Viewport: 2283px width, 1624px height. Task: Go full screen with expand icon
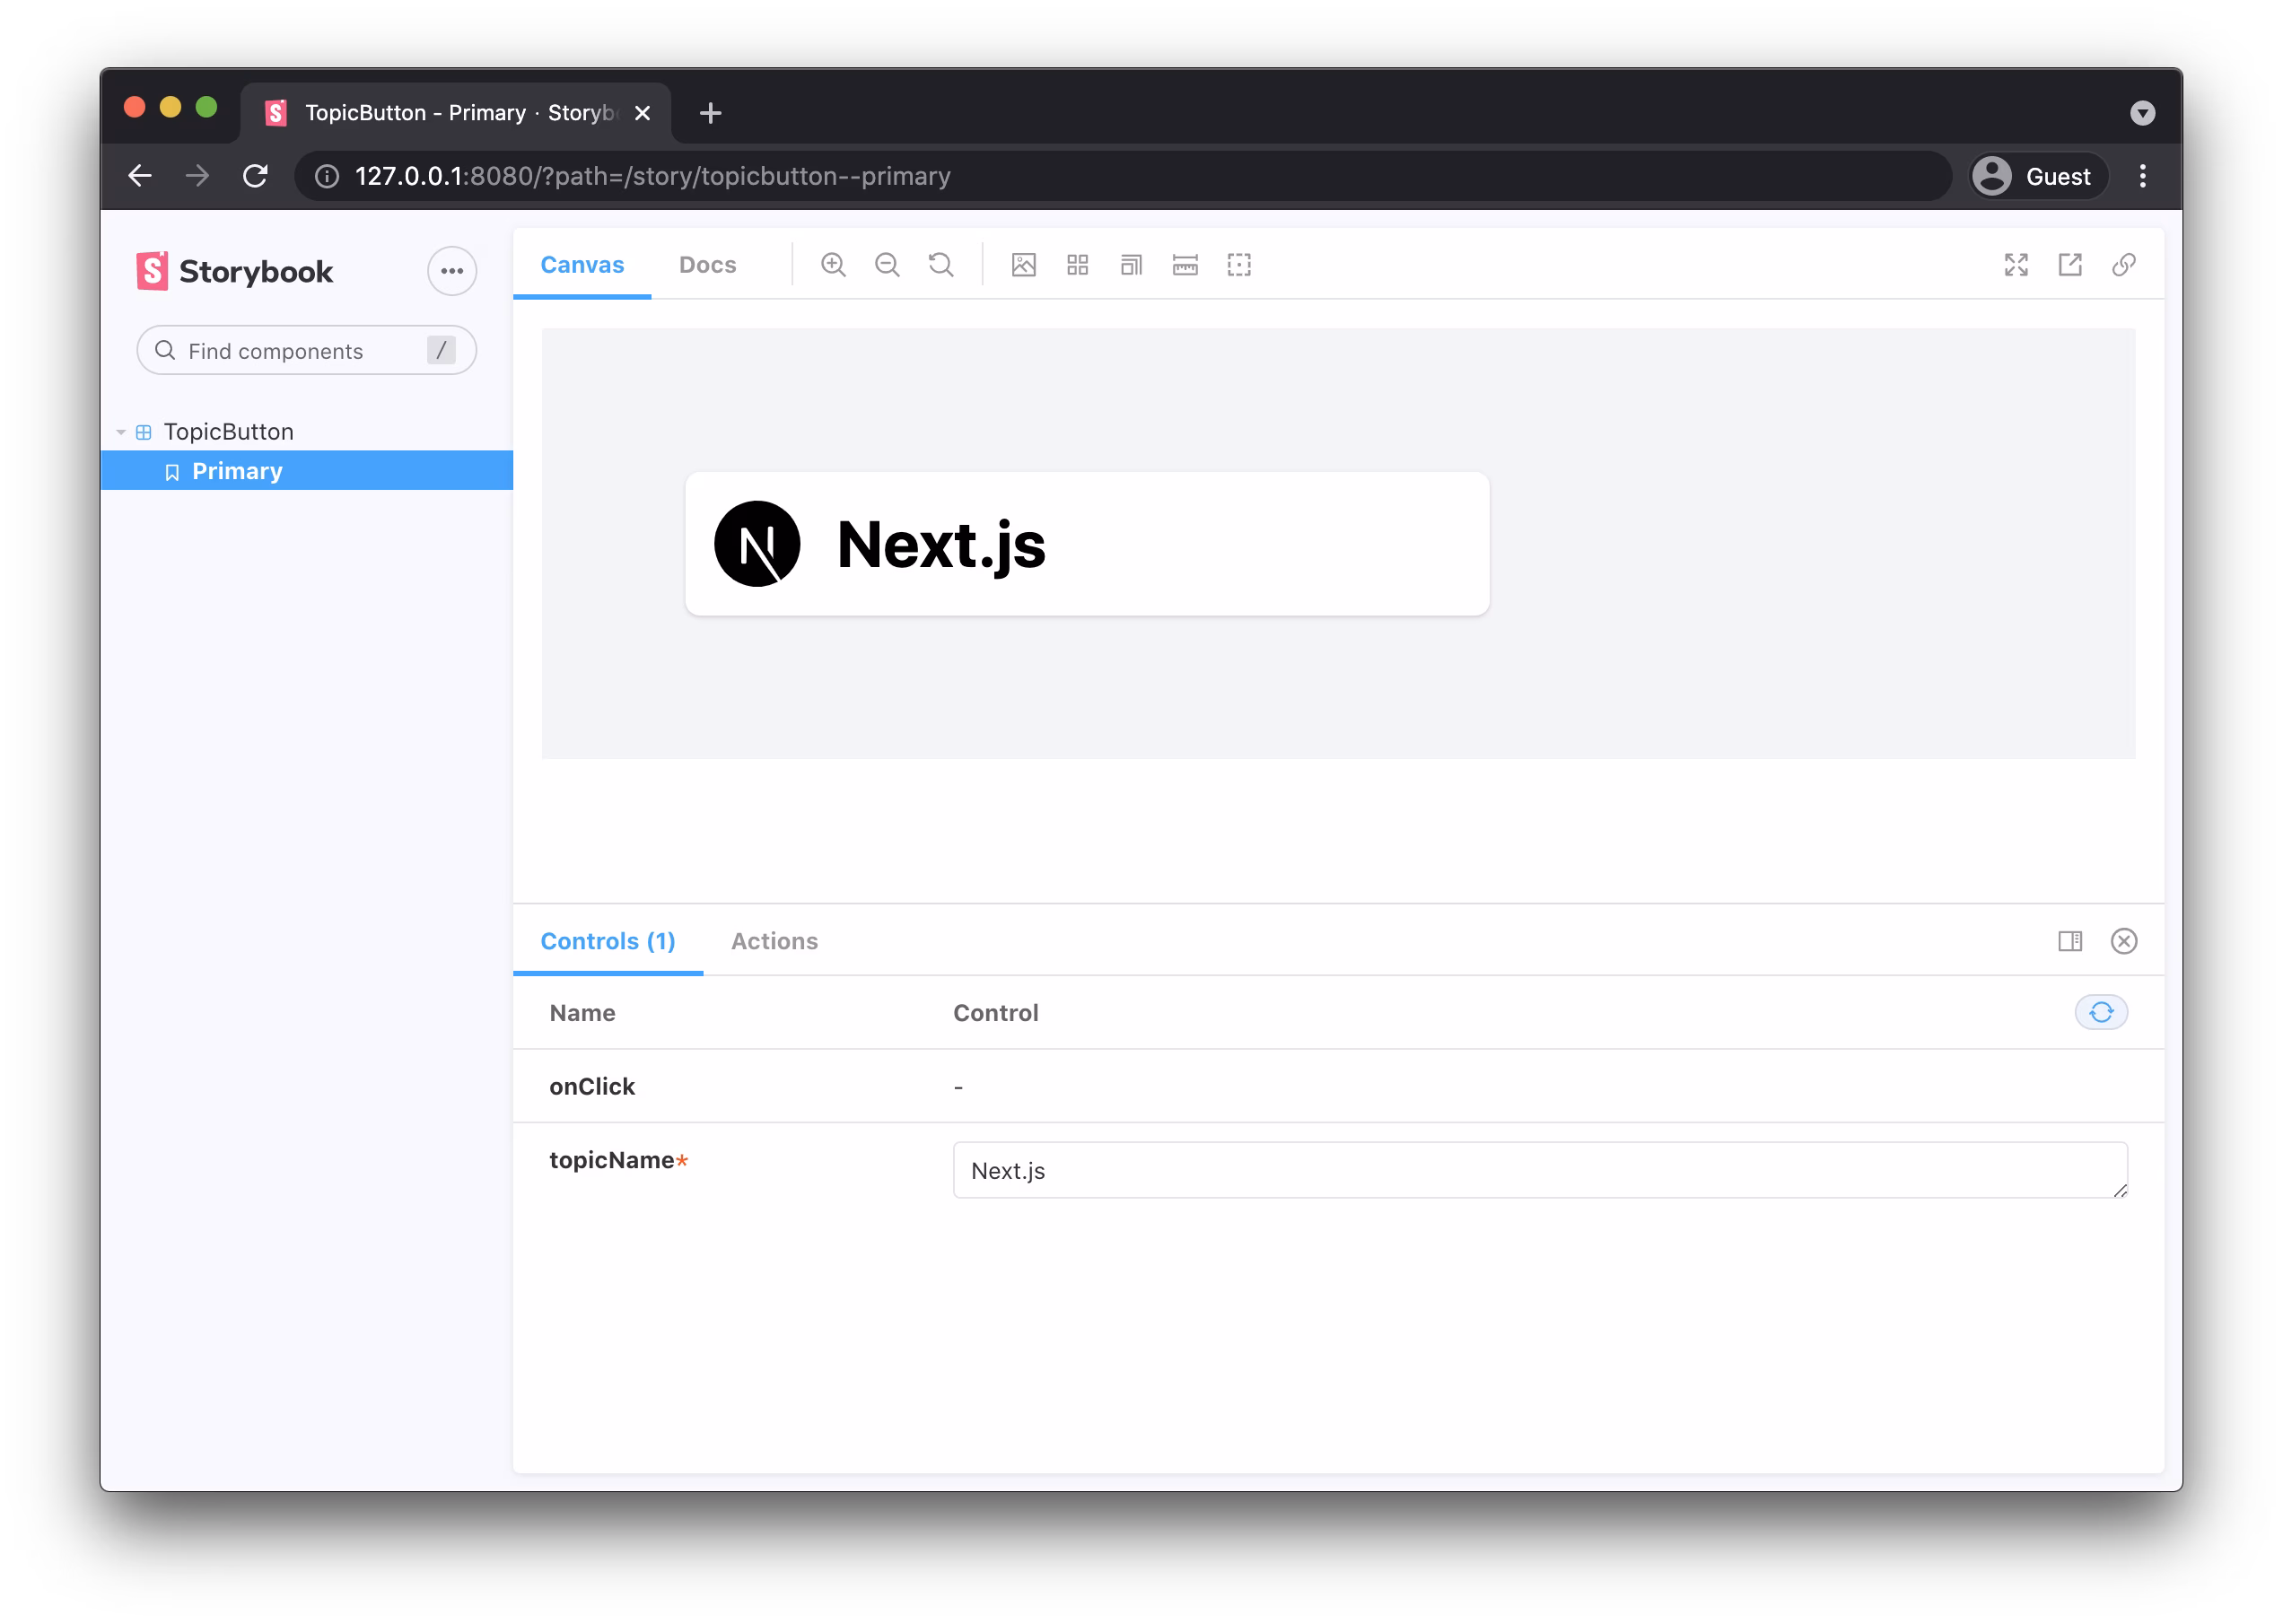tap(2016, 265)
